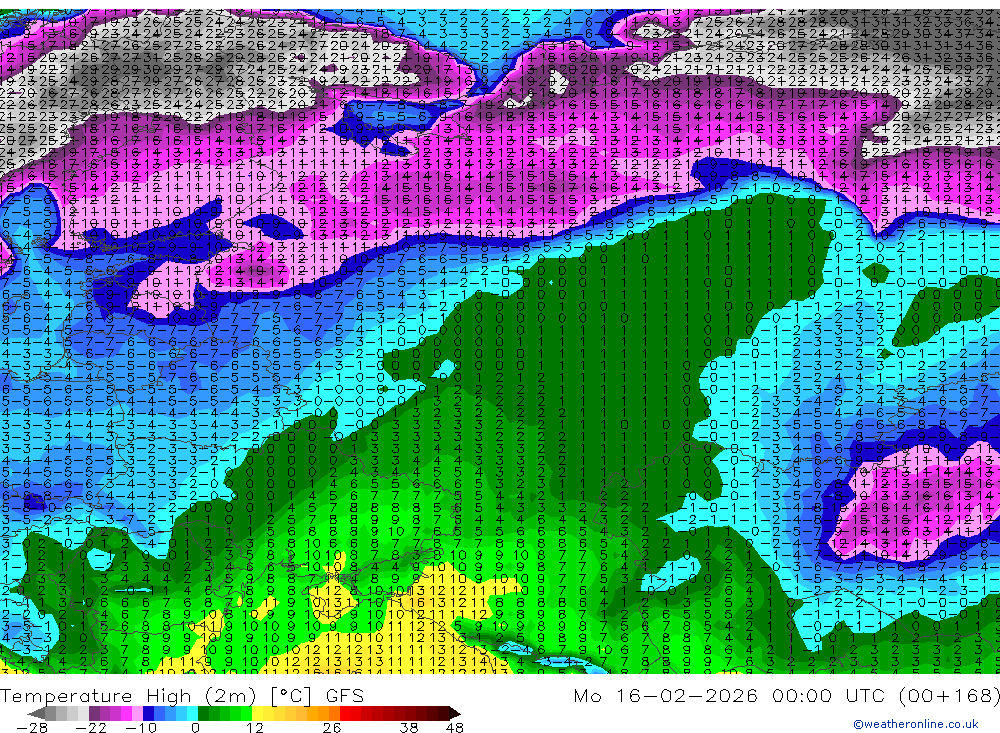This screenshot has height=733, width=1000.
Task: Click the dark brown right arrow of the legend
Action: pyautogui.click(x=455, y=714)
